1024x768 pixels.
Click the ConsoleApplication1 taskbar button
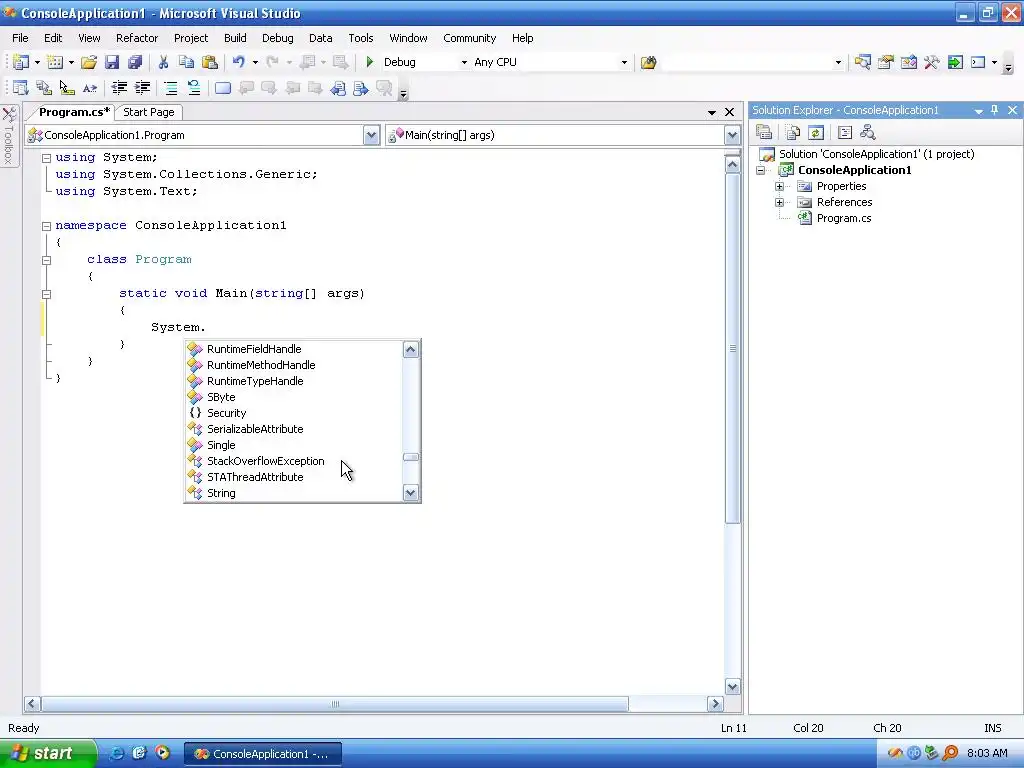click(262, 754)
